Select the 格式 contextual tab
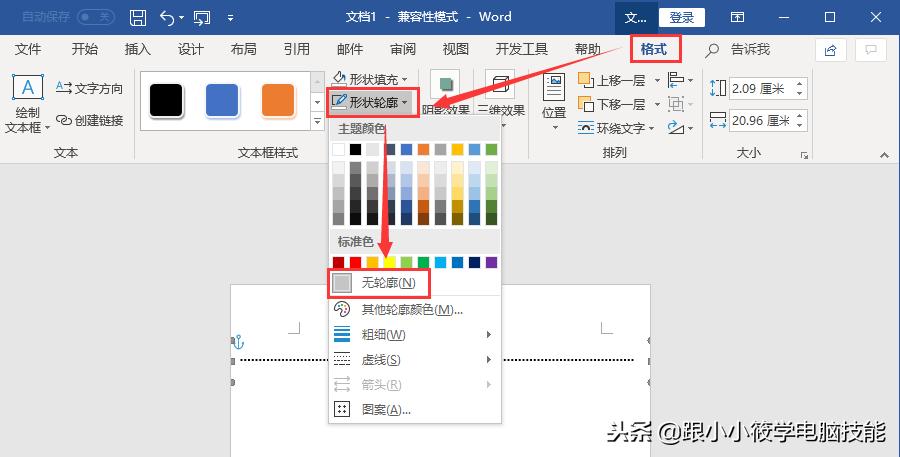 tap(654, 49)
